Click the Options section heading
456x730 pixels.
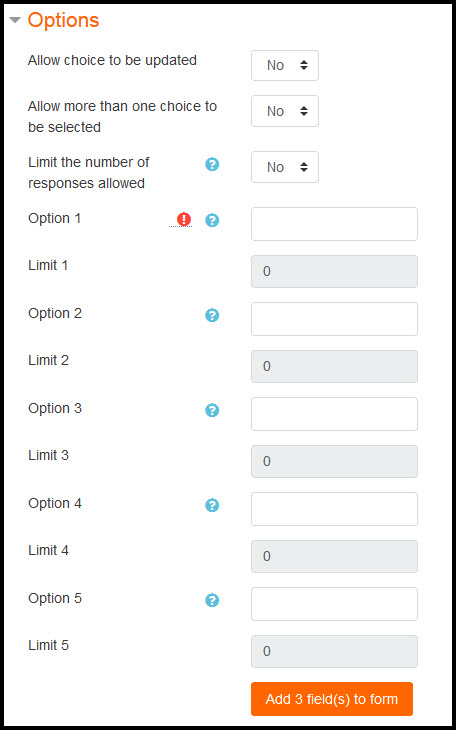(63, 20)
